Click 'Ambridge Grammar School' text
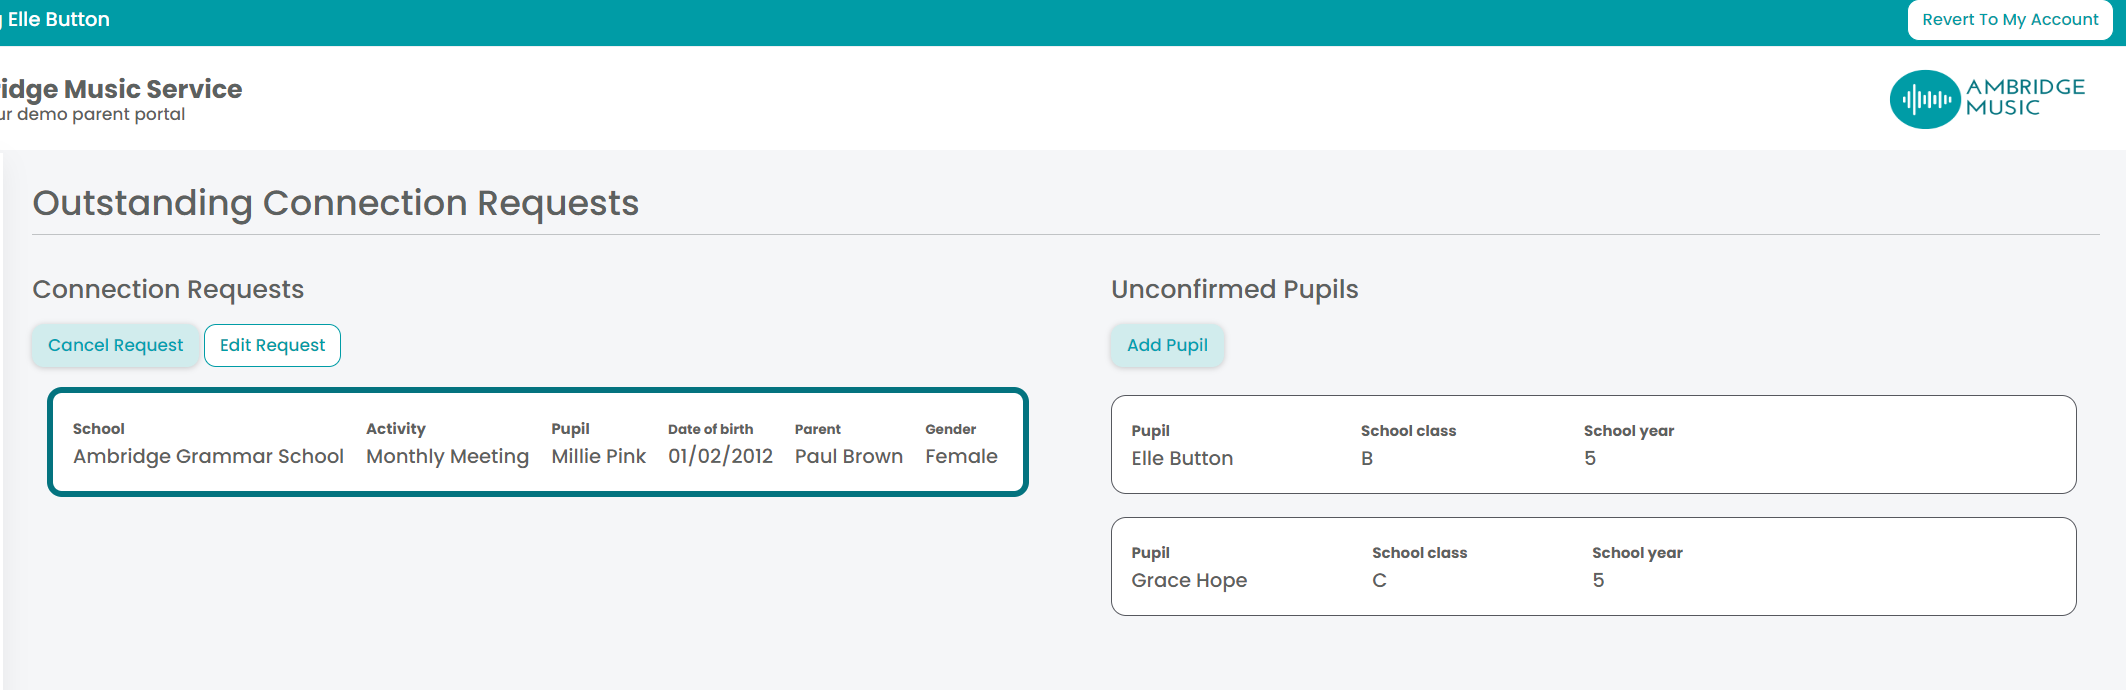This screenshot has width=2126, height=690. click(x=208, y=456)
